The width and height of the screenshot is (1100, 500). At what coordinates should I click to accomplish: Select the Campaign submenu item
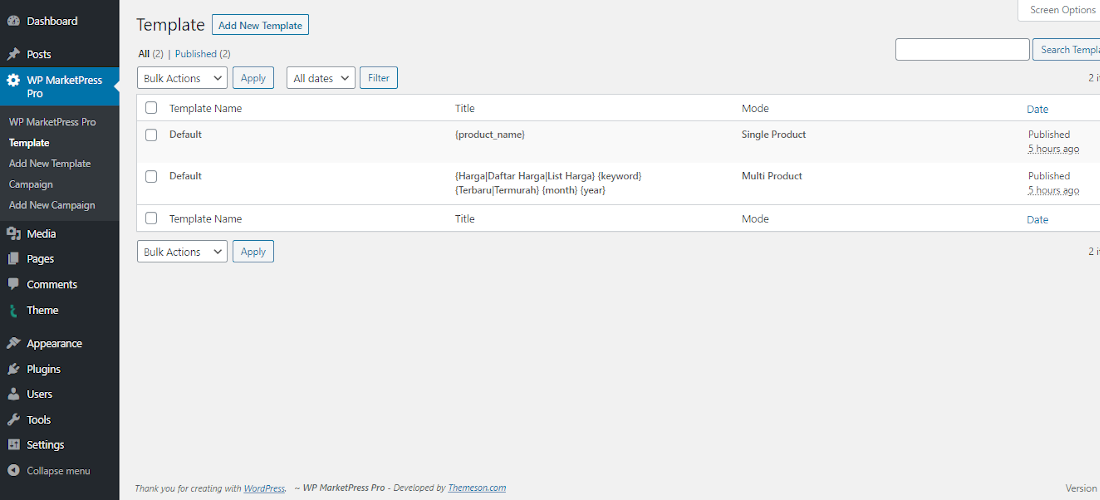click(31, 184)
